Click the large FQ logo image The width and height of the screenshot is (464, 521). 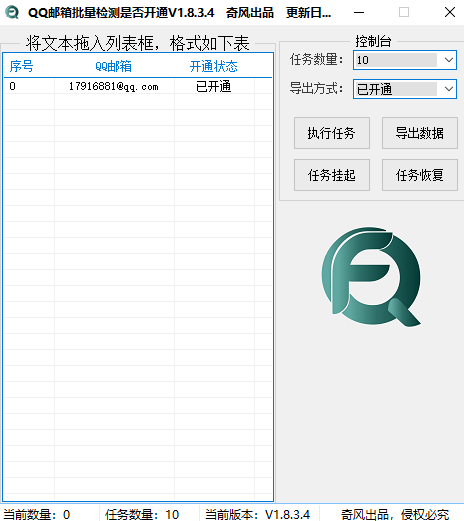(371, 277)
